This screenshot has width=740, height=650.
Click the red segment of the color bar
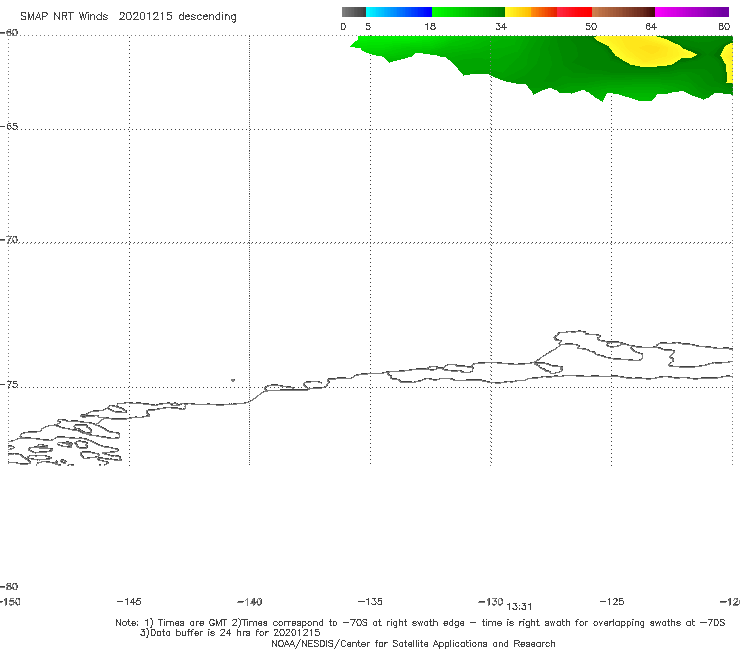click(574, 12)
